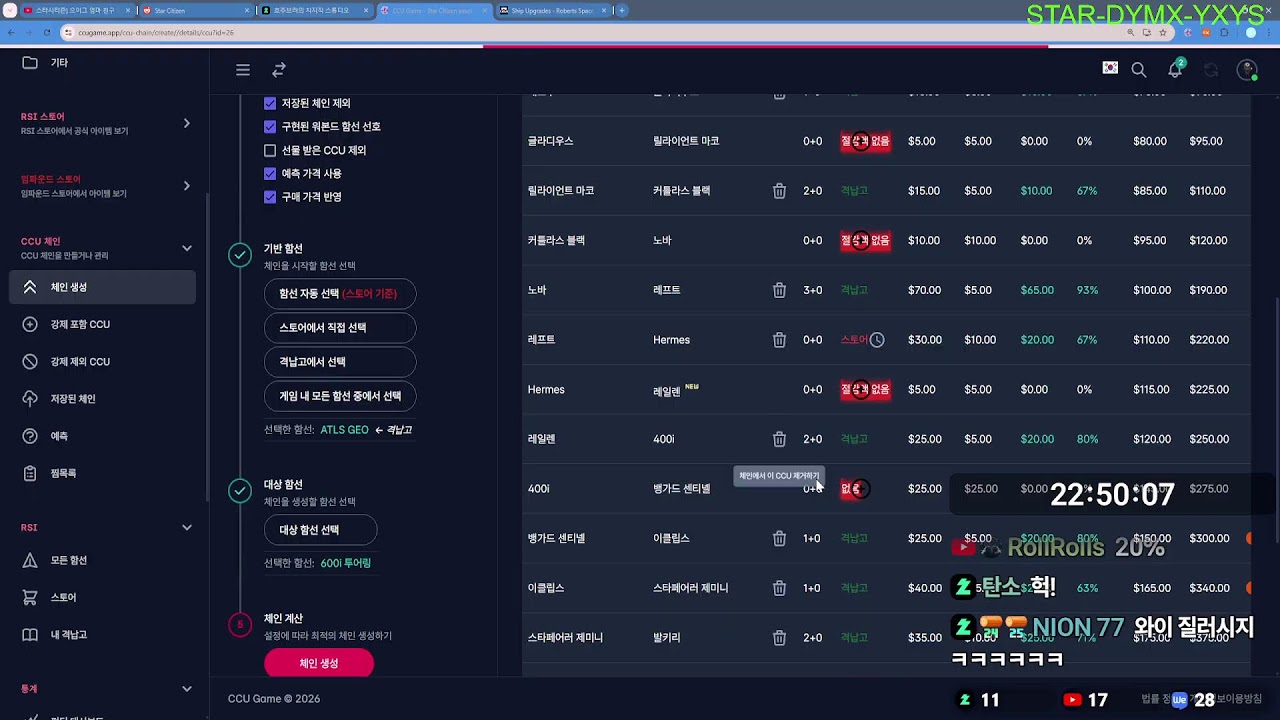Click the 글라디우스 row ship name
The image size is (1280, 720).
click(551, 142)
